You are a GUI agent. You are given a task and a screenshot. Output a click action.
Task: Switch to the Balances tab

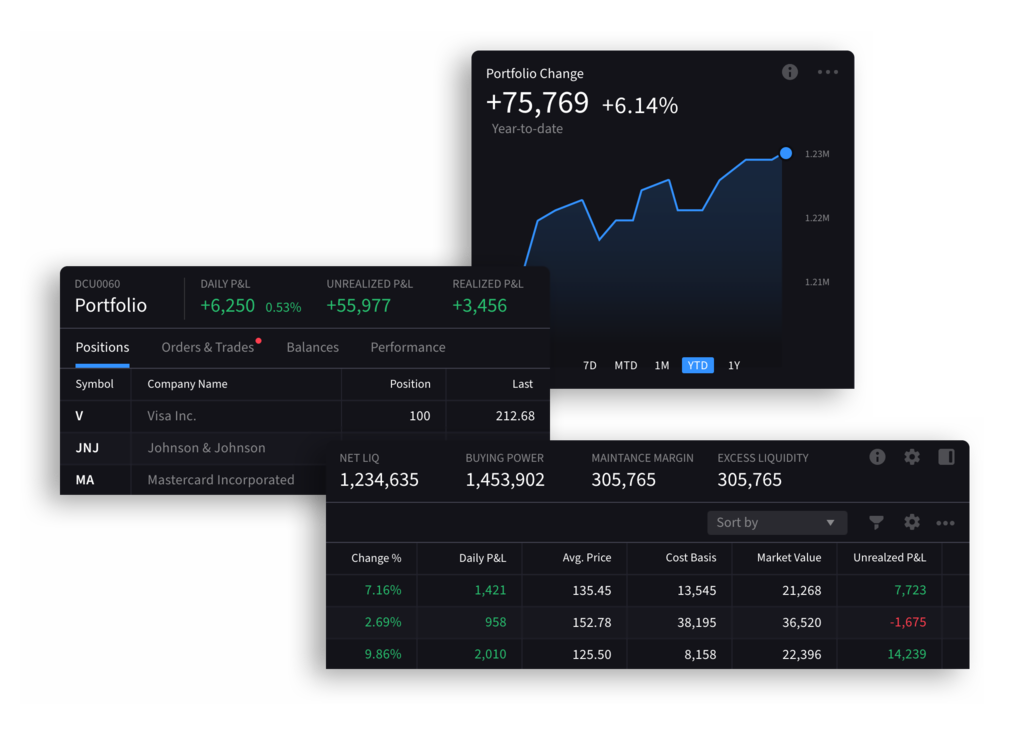pos(312,347)
